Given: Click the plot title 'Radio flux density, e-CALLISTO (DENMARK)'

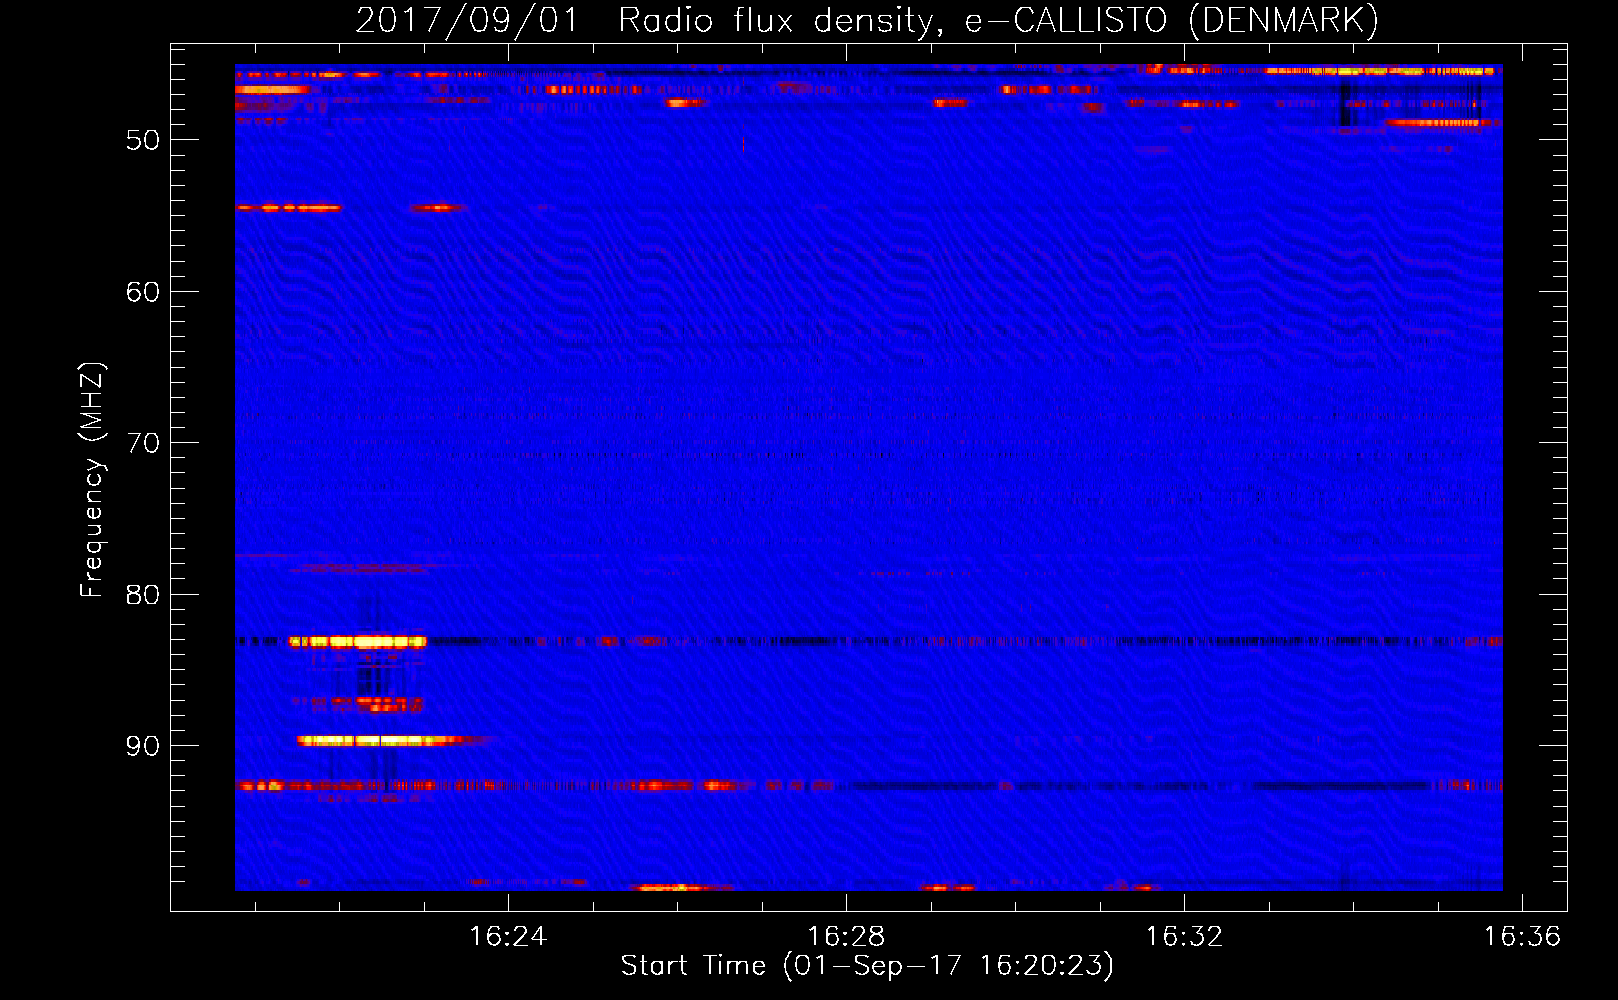Looking at the screenshot, I should (998, 20).
